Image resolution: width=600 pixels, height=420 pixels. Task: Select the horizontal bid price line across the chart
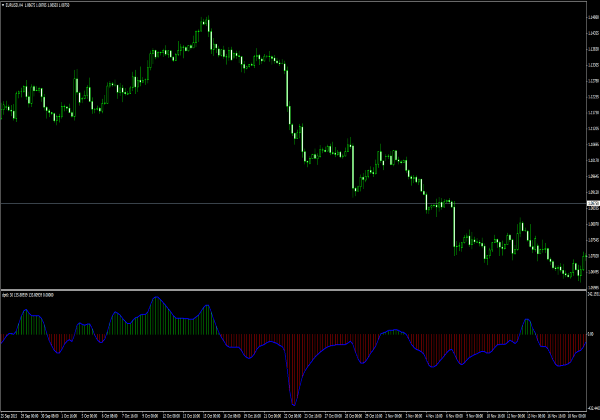tap(293, 203)
